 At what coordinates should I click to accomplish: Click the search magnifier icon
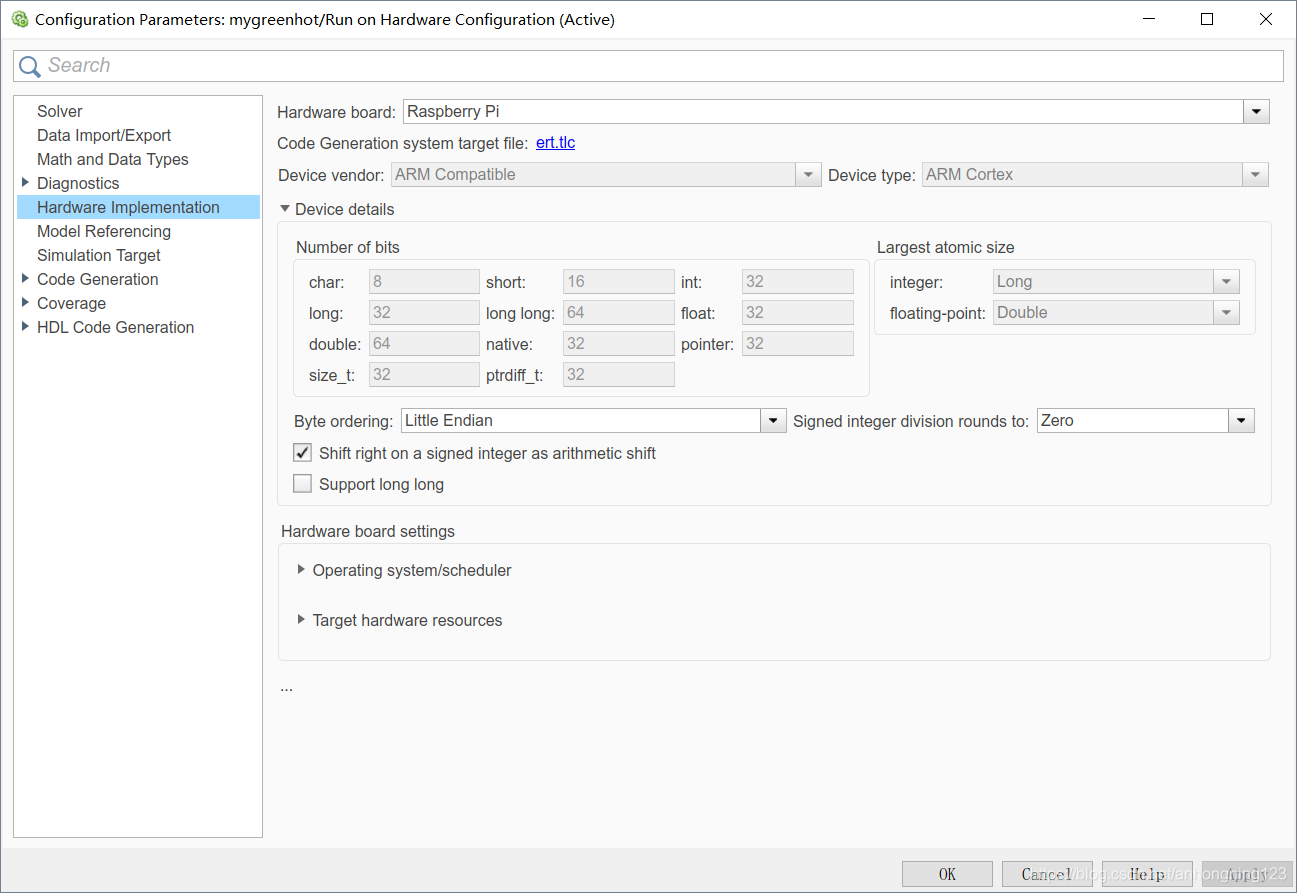coord(30,66)
